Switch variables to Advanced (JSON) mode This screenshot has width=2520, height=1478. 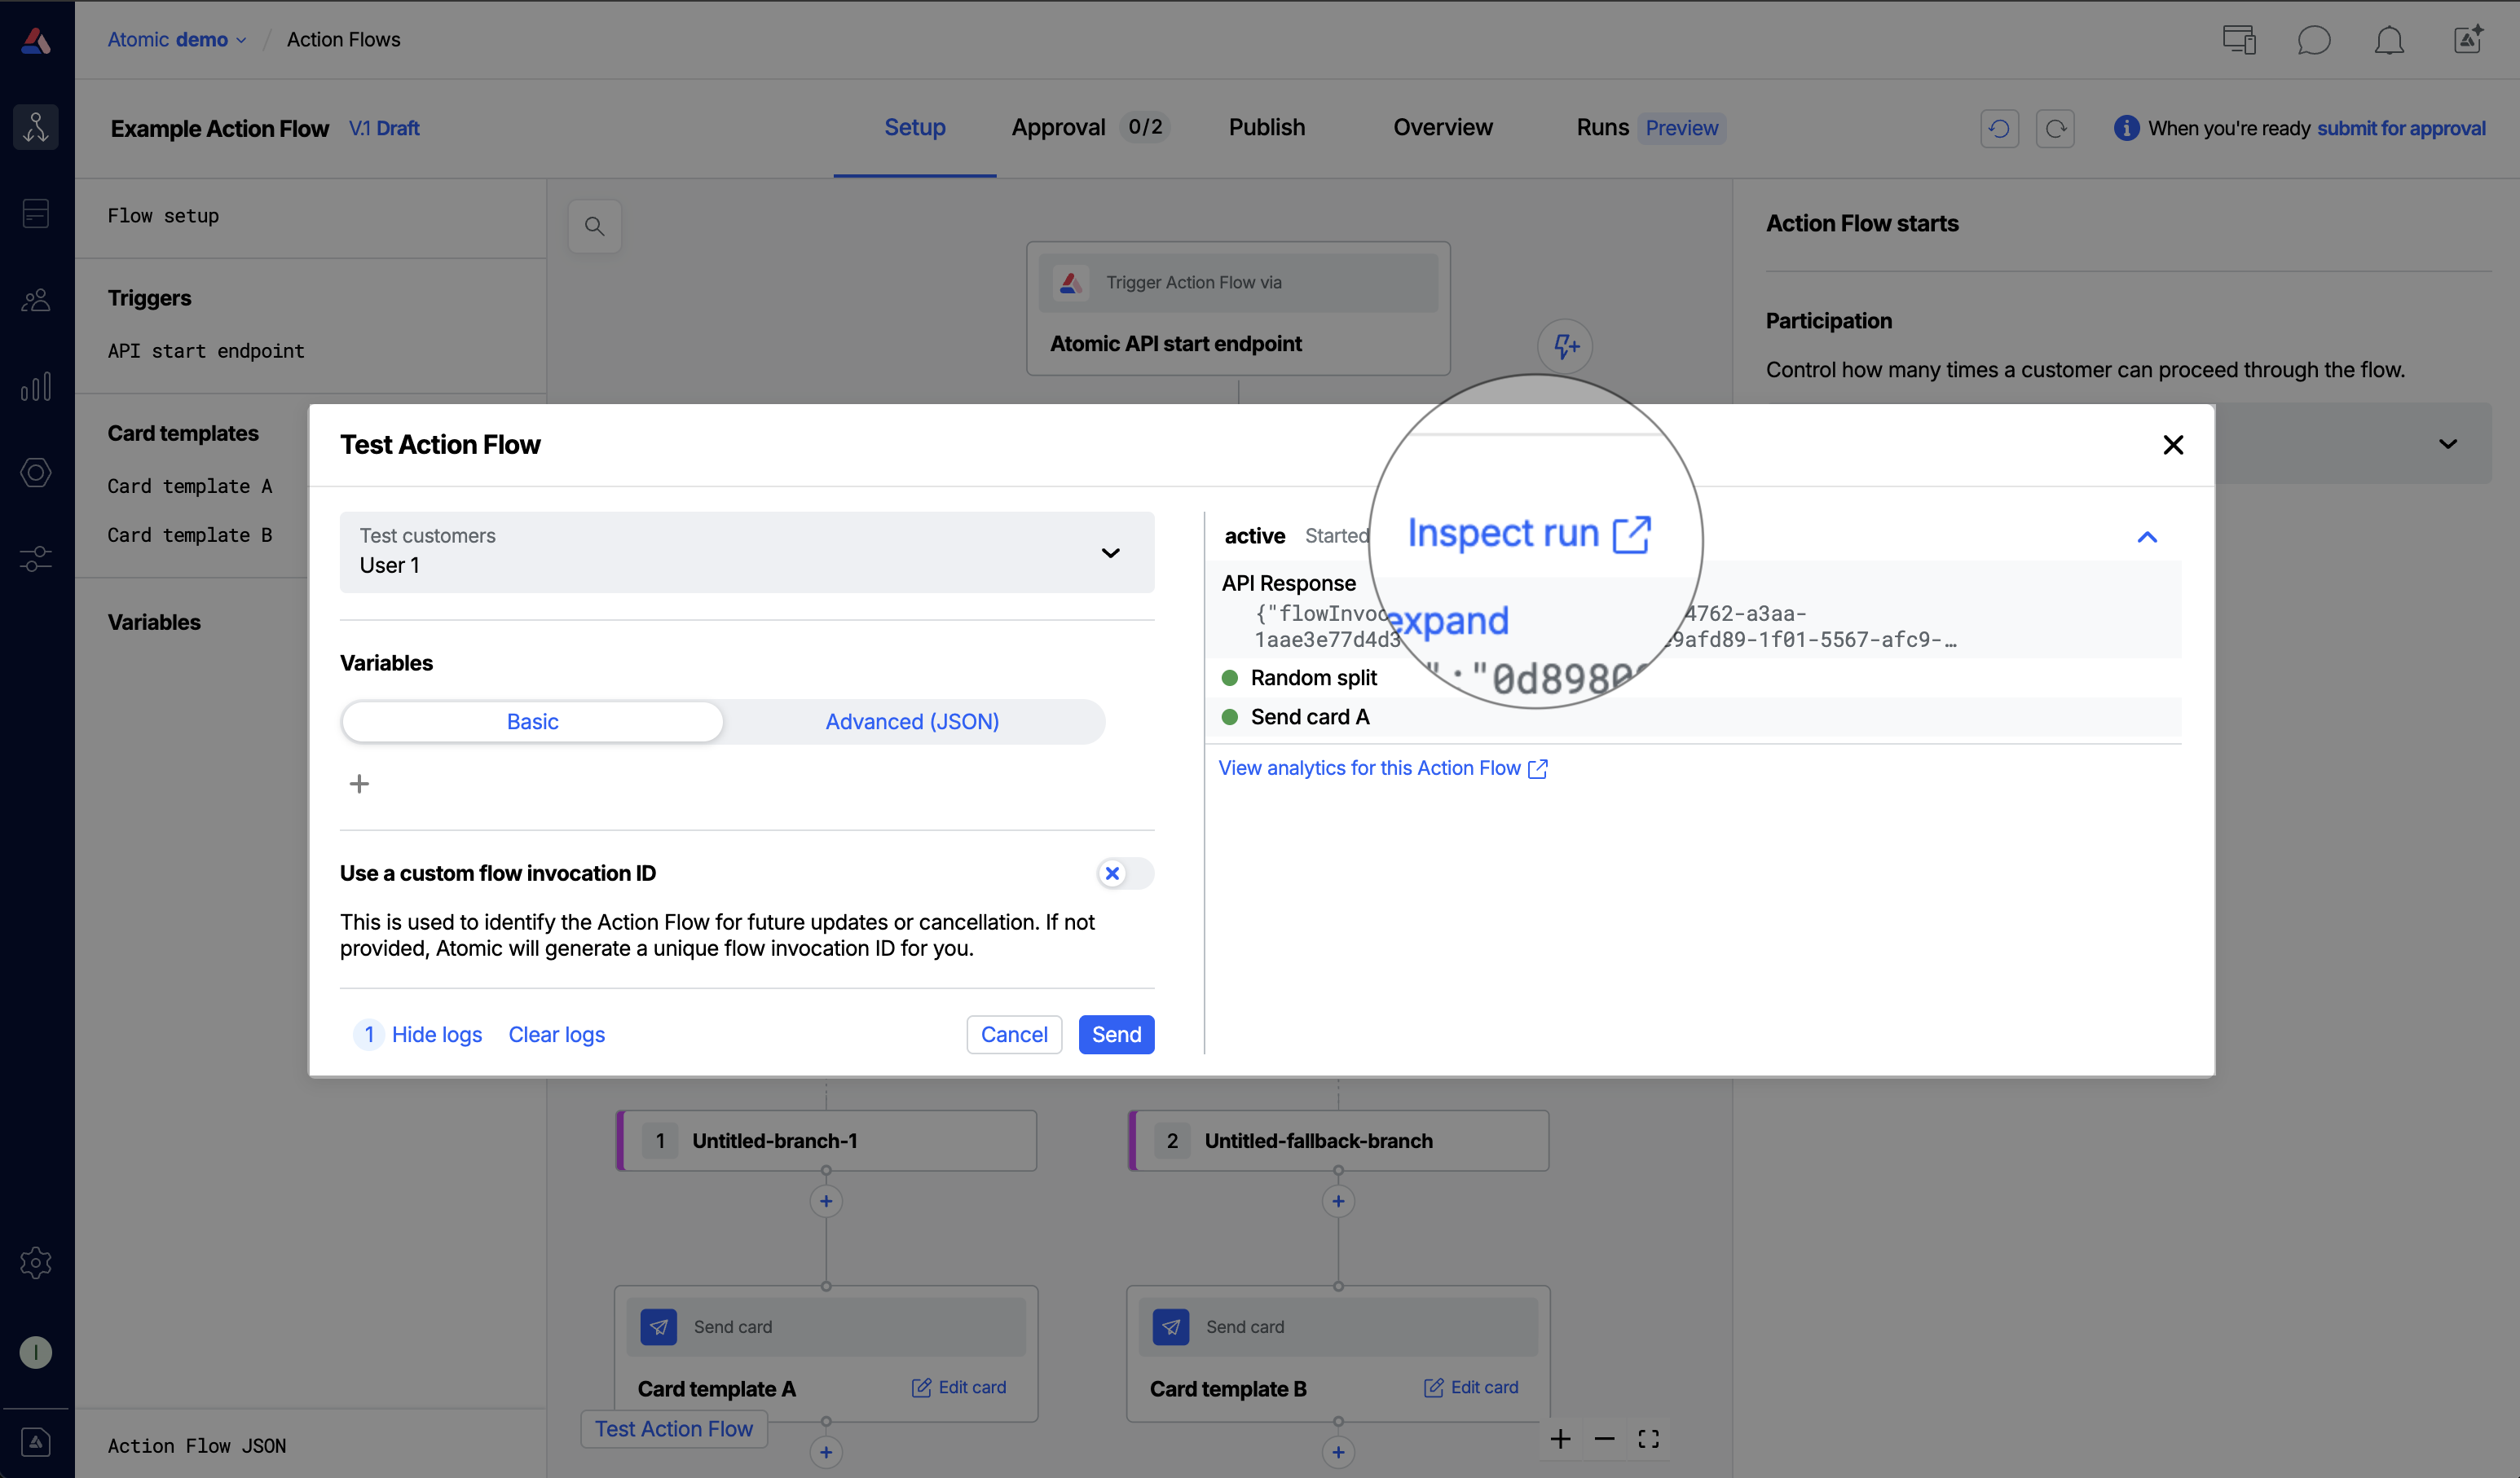912,721
